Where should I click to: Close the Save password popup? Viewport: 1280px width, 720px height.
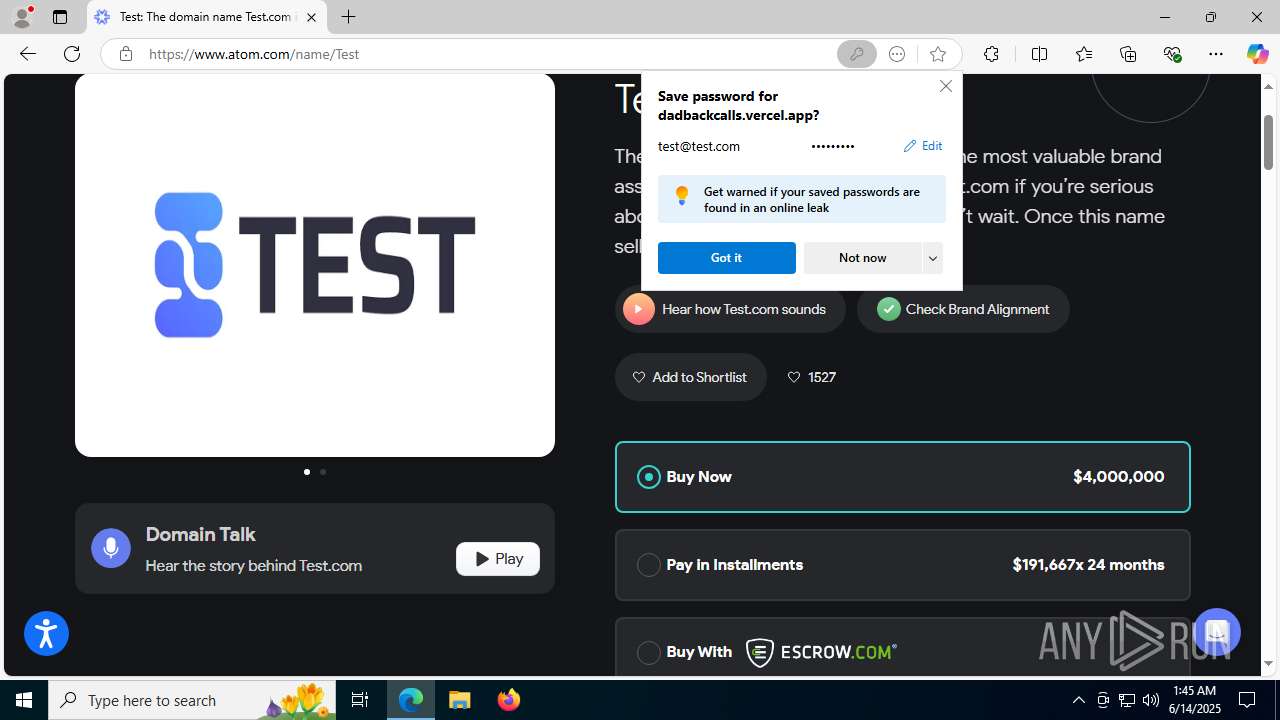[x=945, y=86]
